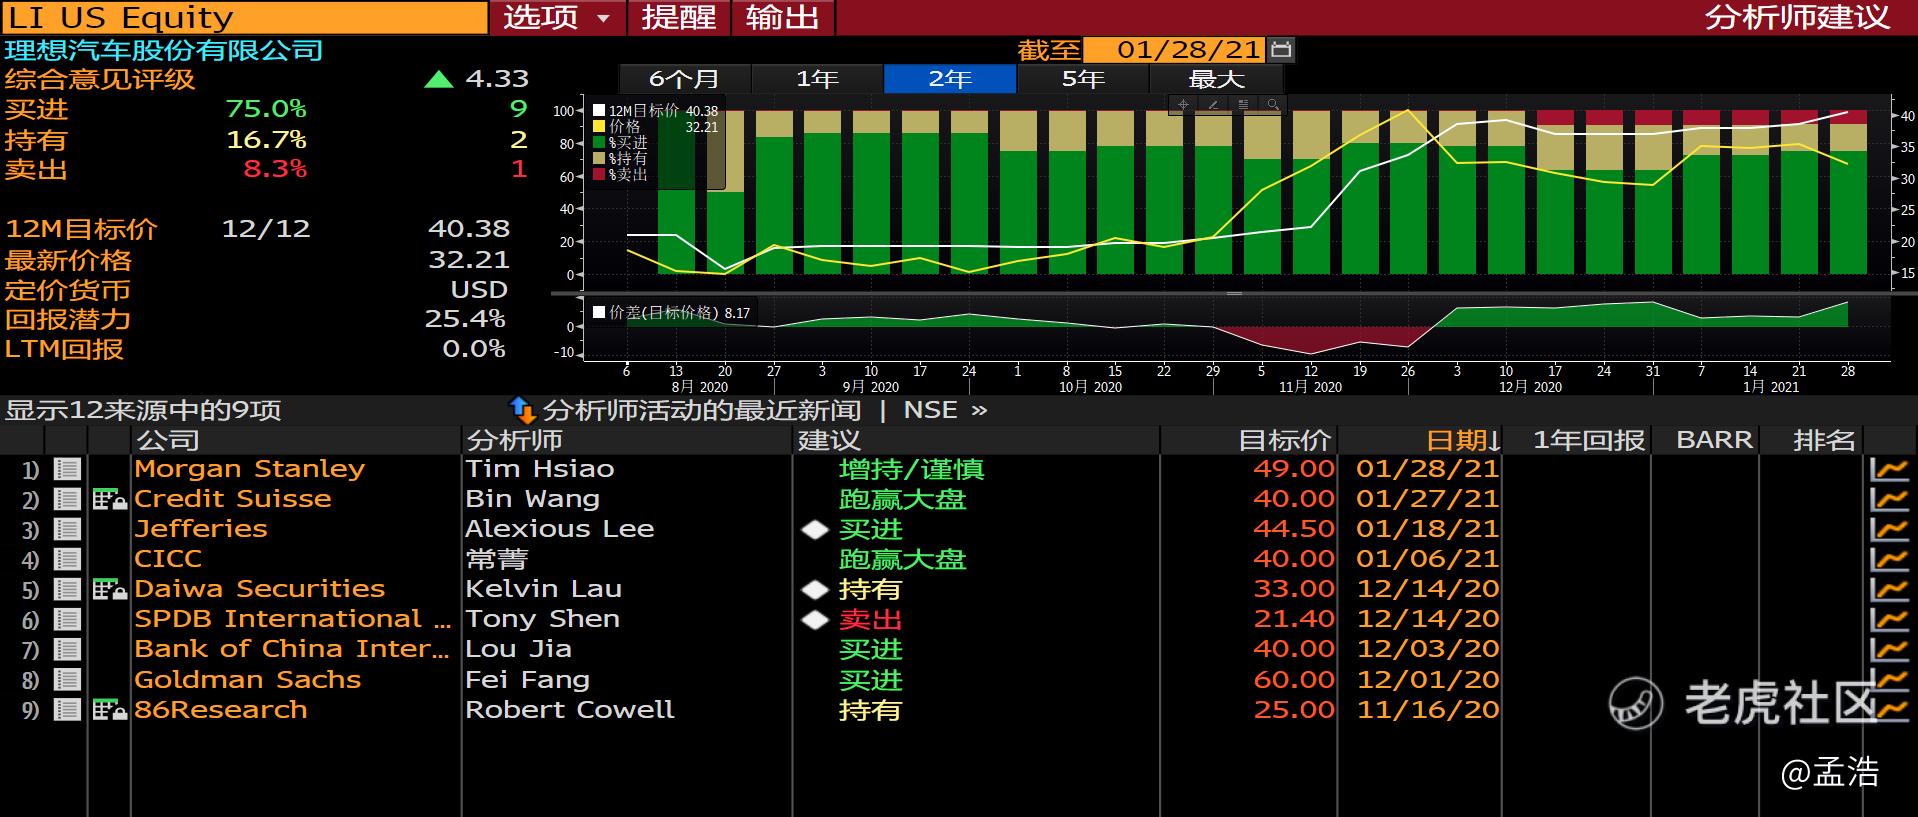Show Credit Suisse recommendation history chart icon
This screenshot has height=817, width=1918.
tap(1890, 499)
